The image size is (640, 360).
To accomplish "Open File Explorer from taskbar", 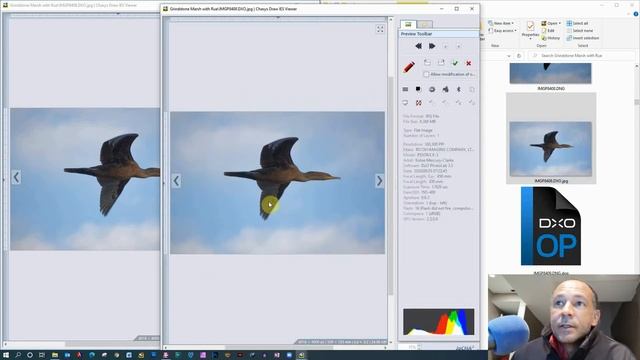I will pyautogui.click(x=55, y=355).
